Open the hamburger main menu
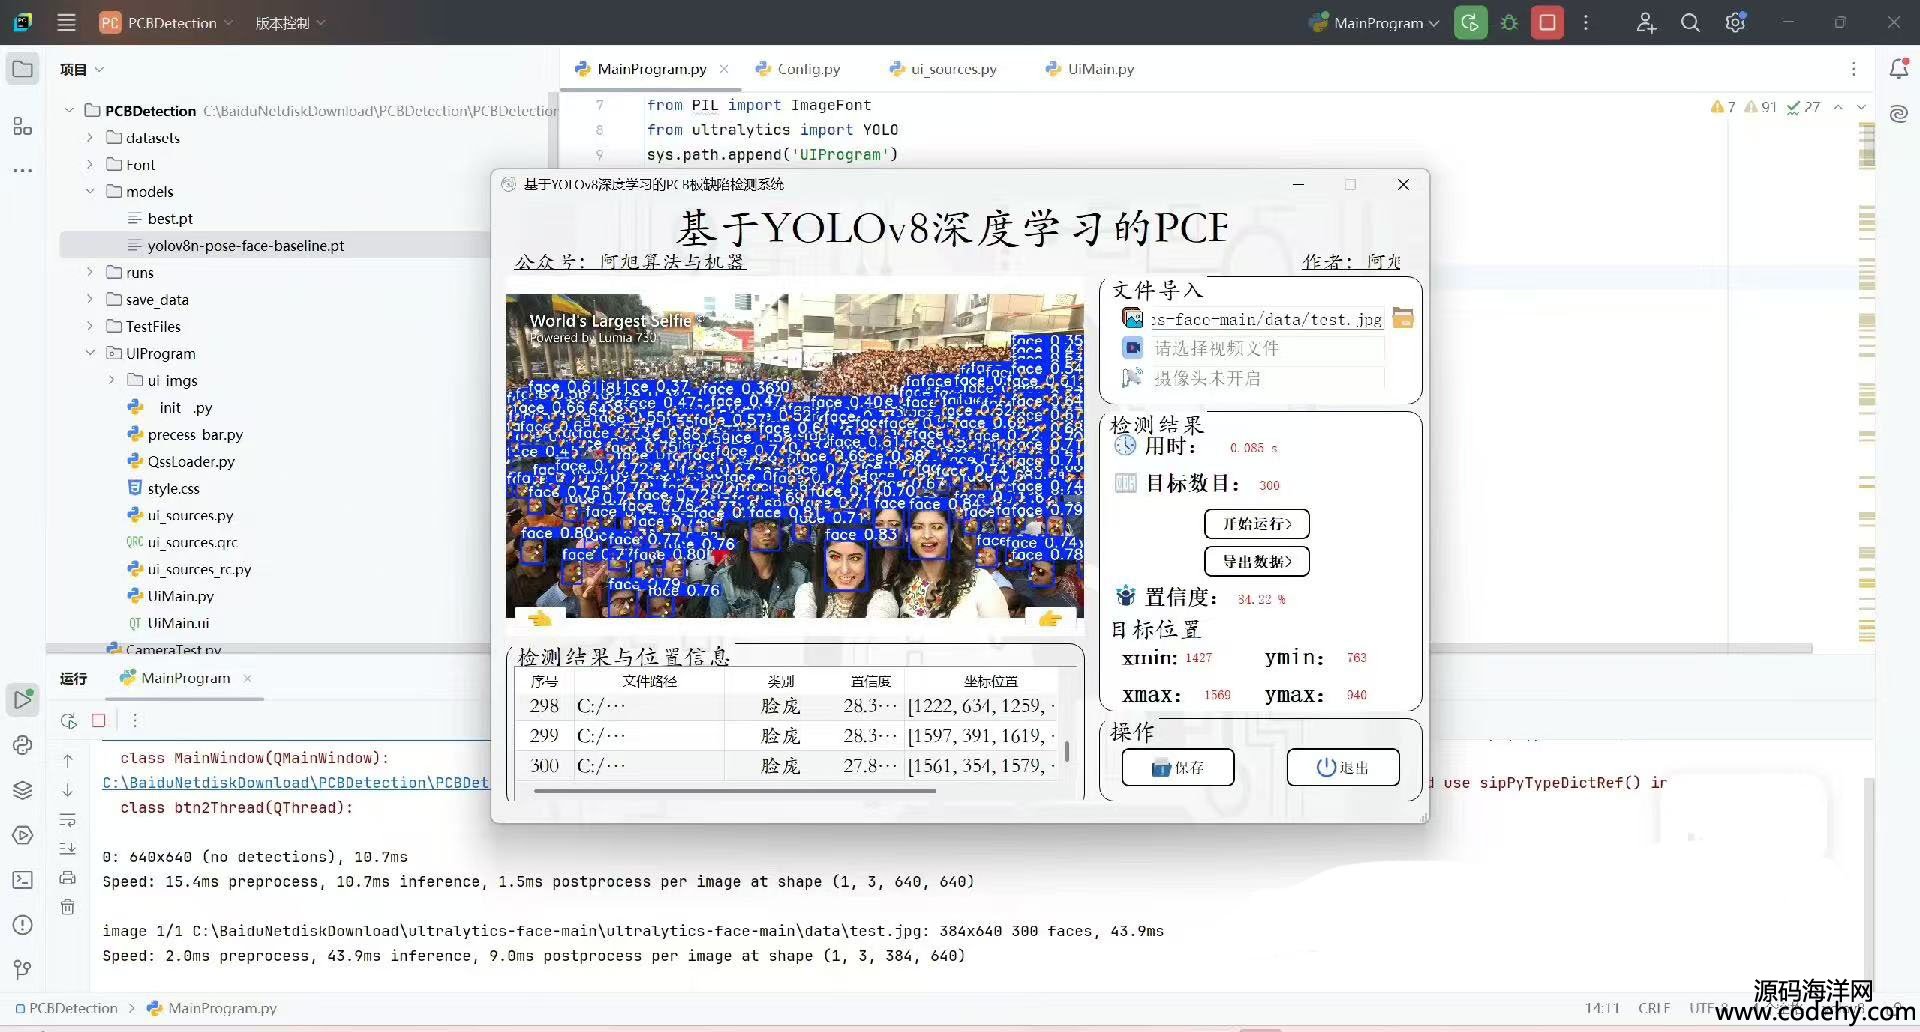Viewport: 1920px width, 1032px height. tap(66, 22)
